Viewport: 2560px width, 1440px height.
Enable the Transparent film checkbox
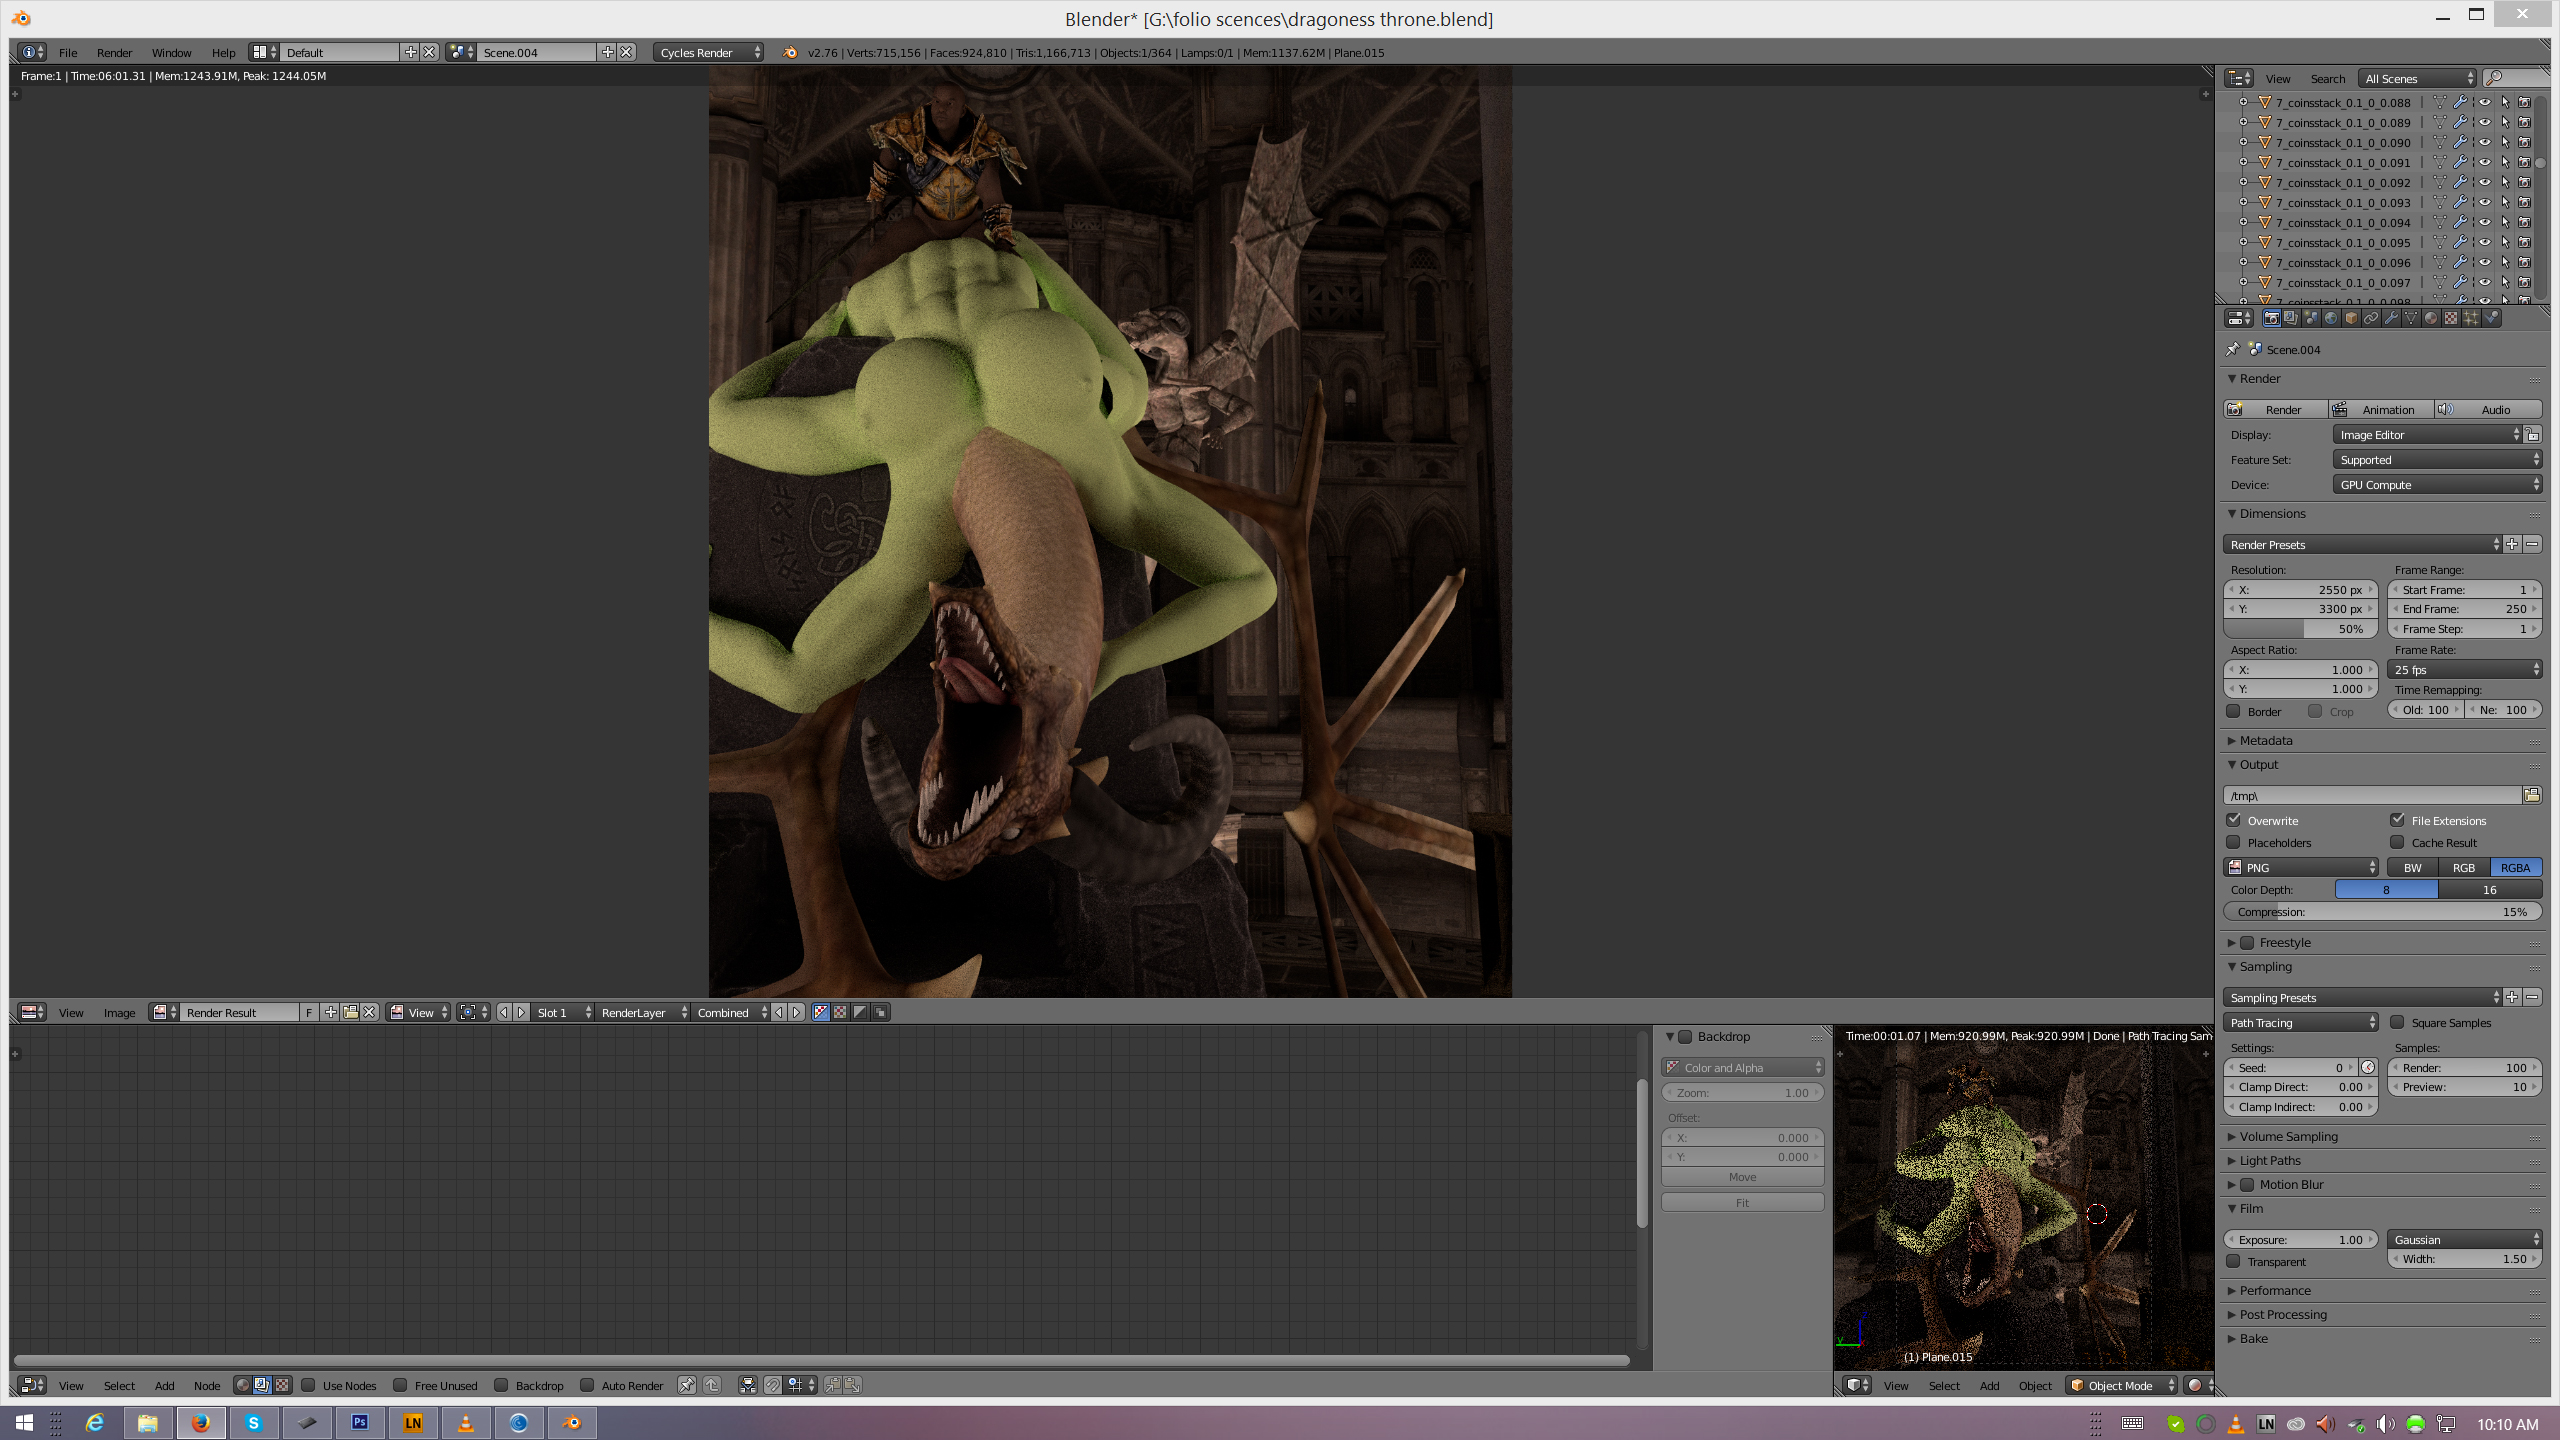pyautogui.click(x=2234, y=1261)
